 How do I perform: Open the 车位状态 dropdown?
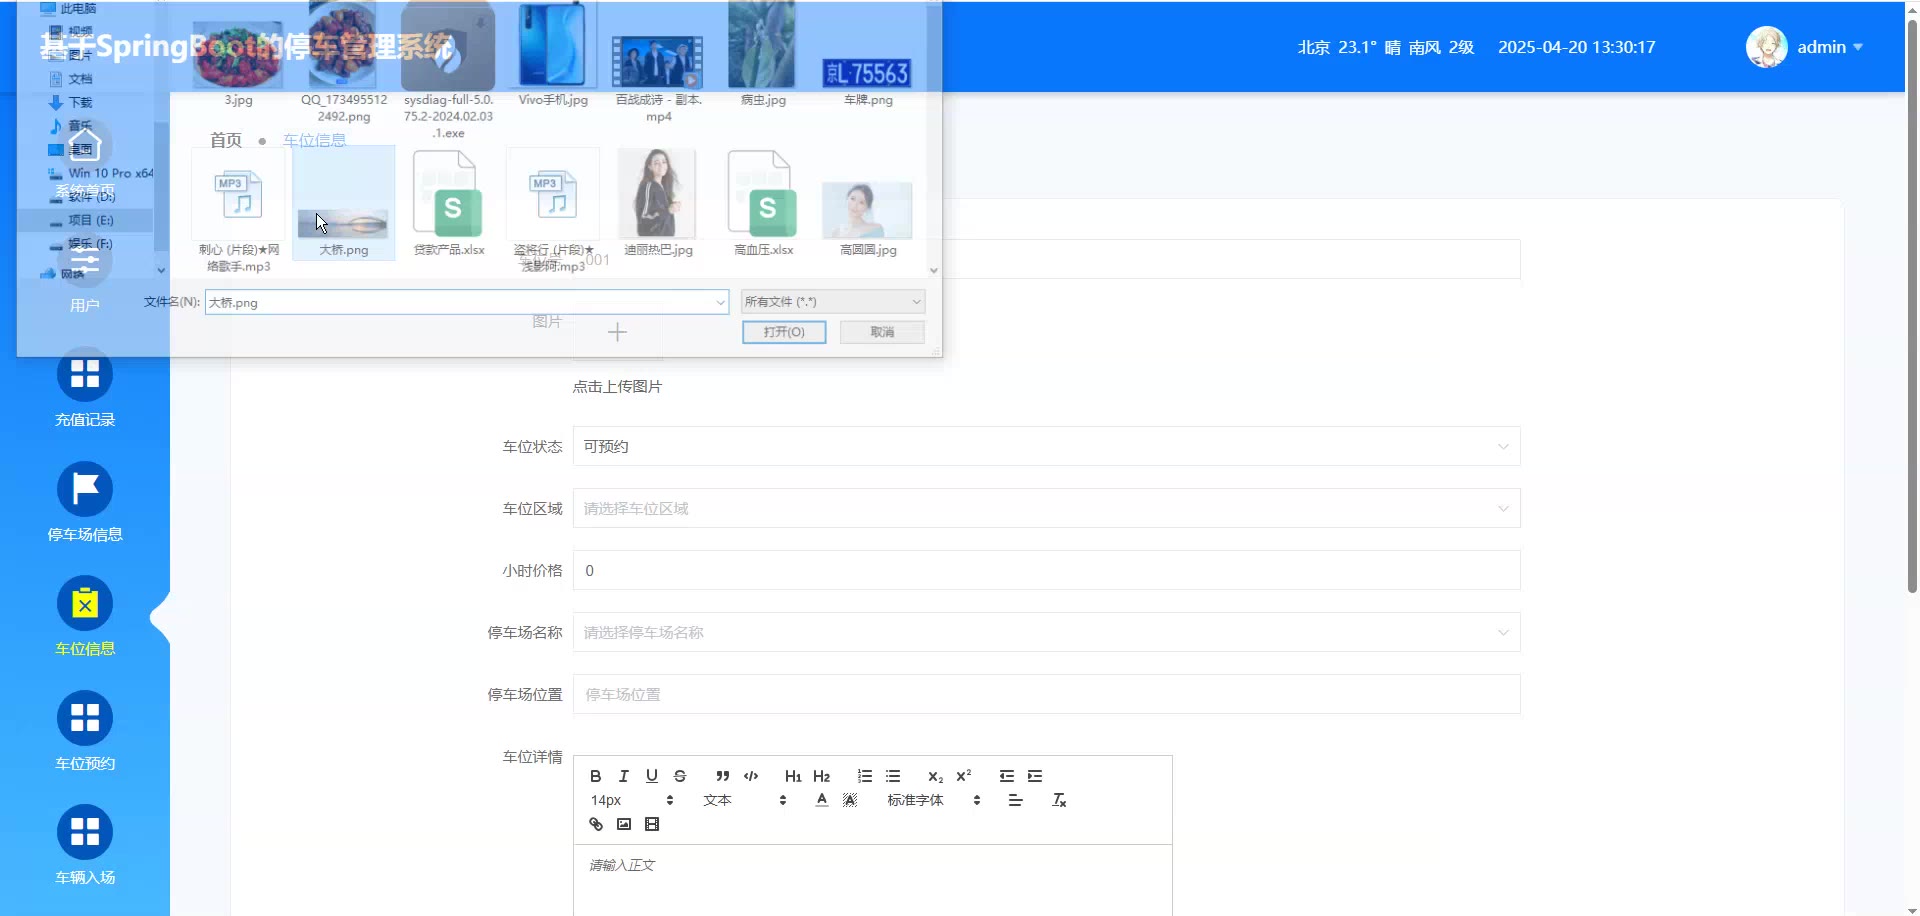1046,447
